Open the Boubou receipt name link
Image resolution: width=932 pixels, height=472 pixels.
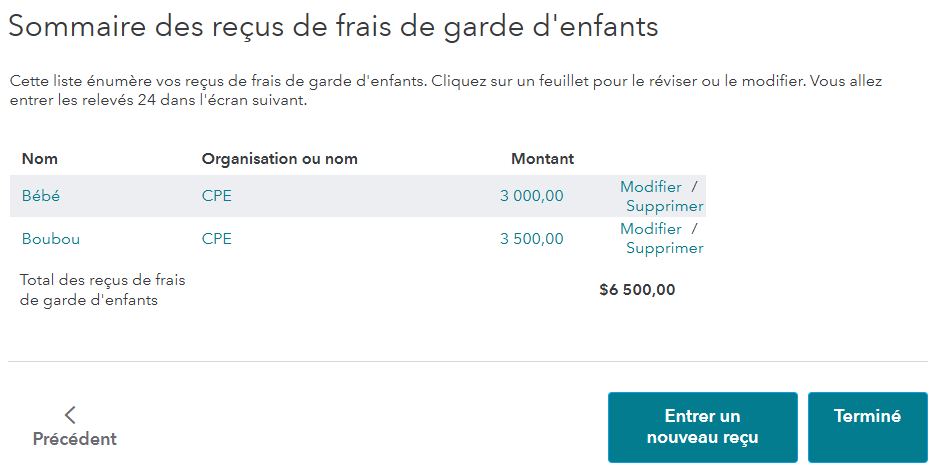click(x=51, y=239)
